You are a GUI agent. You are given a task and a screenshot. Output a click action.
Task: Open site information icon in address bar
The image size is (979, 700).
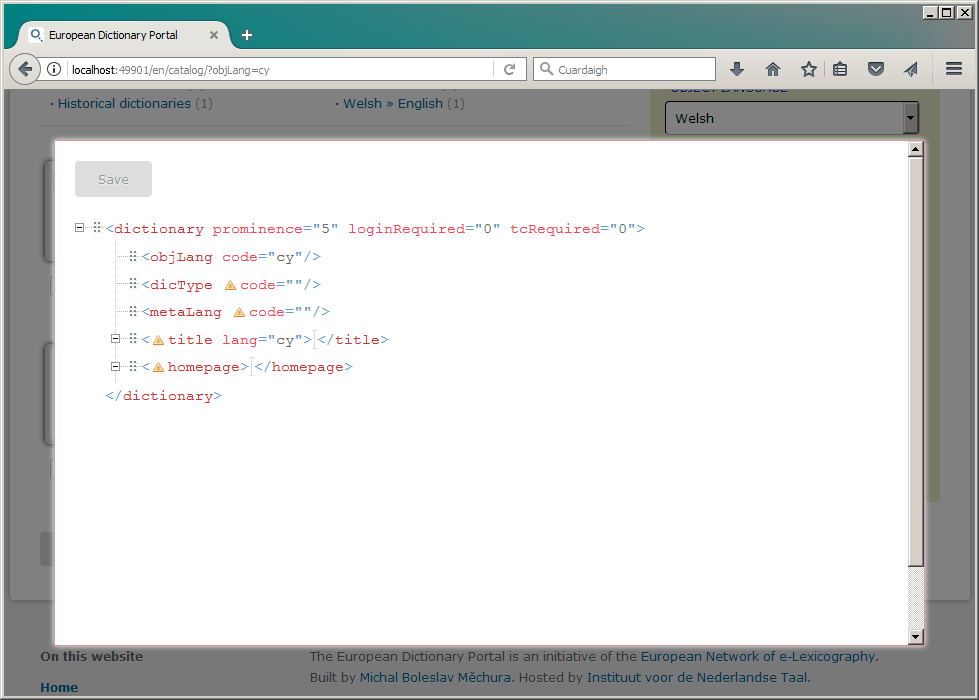54,69
